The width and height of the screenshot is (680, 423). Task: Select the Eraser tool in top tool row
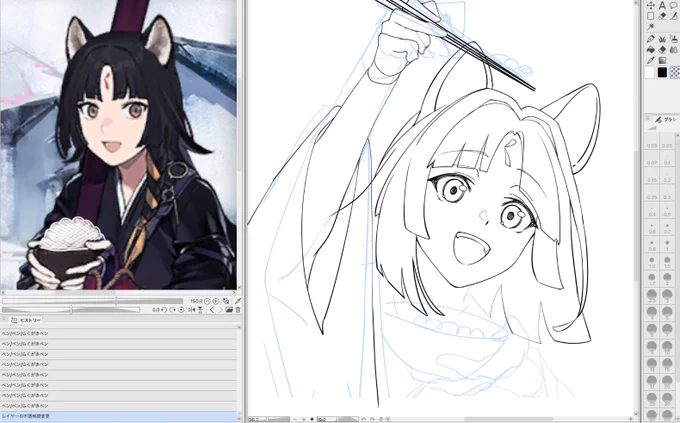(x=662, y=16)
